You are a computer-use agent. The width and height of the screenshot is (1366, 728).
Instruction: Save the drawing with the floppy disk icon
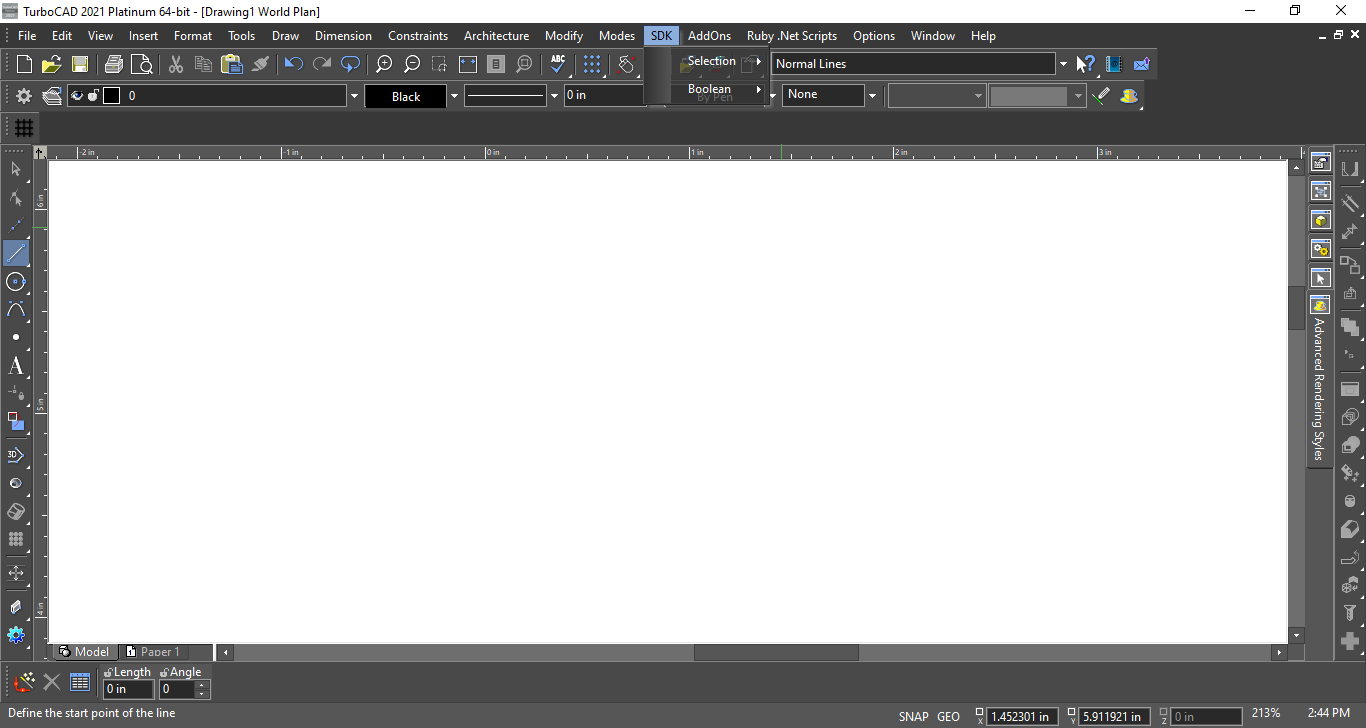coord(80,64)
